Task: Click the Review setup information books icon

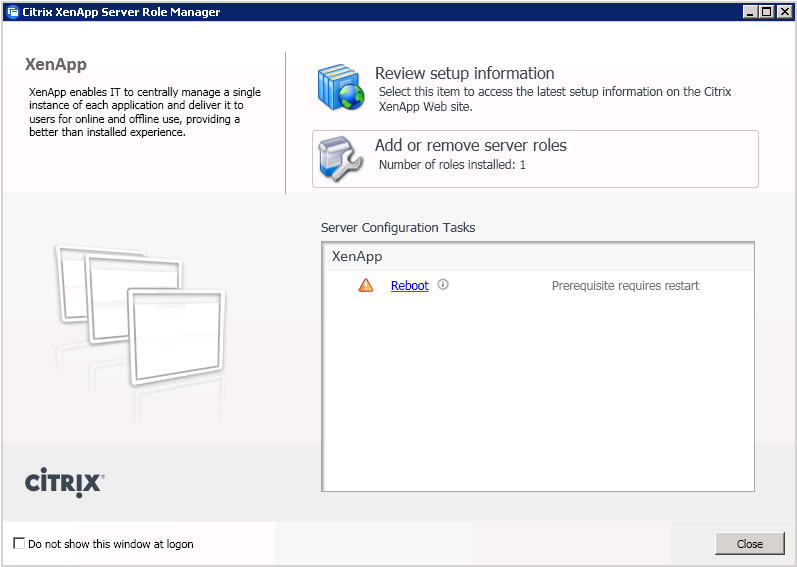Action: click(341, 87)
